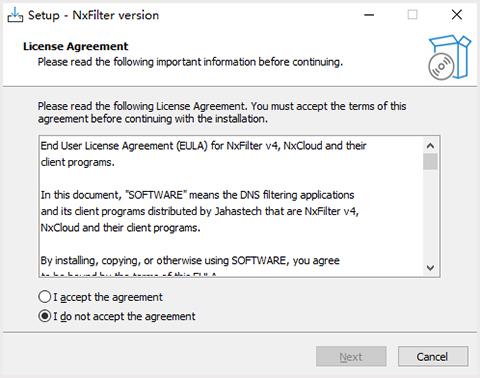This screenshot has height=378, width=480.
Task: Click the "I accept the agreement" label text
Action: tap(108, 297)
